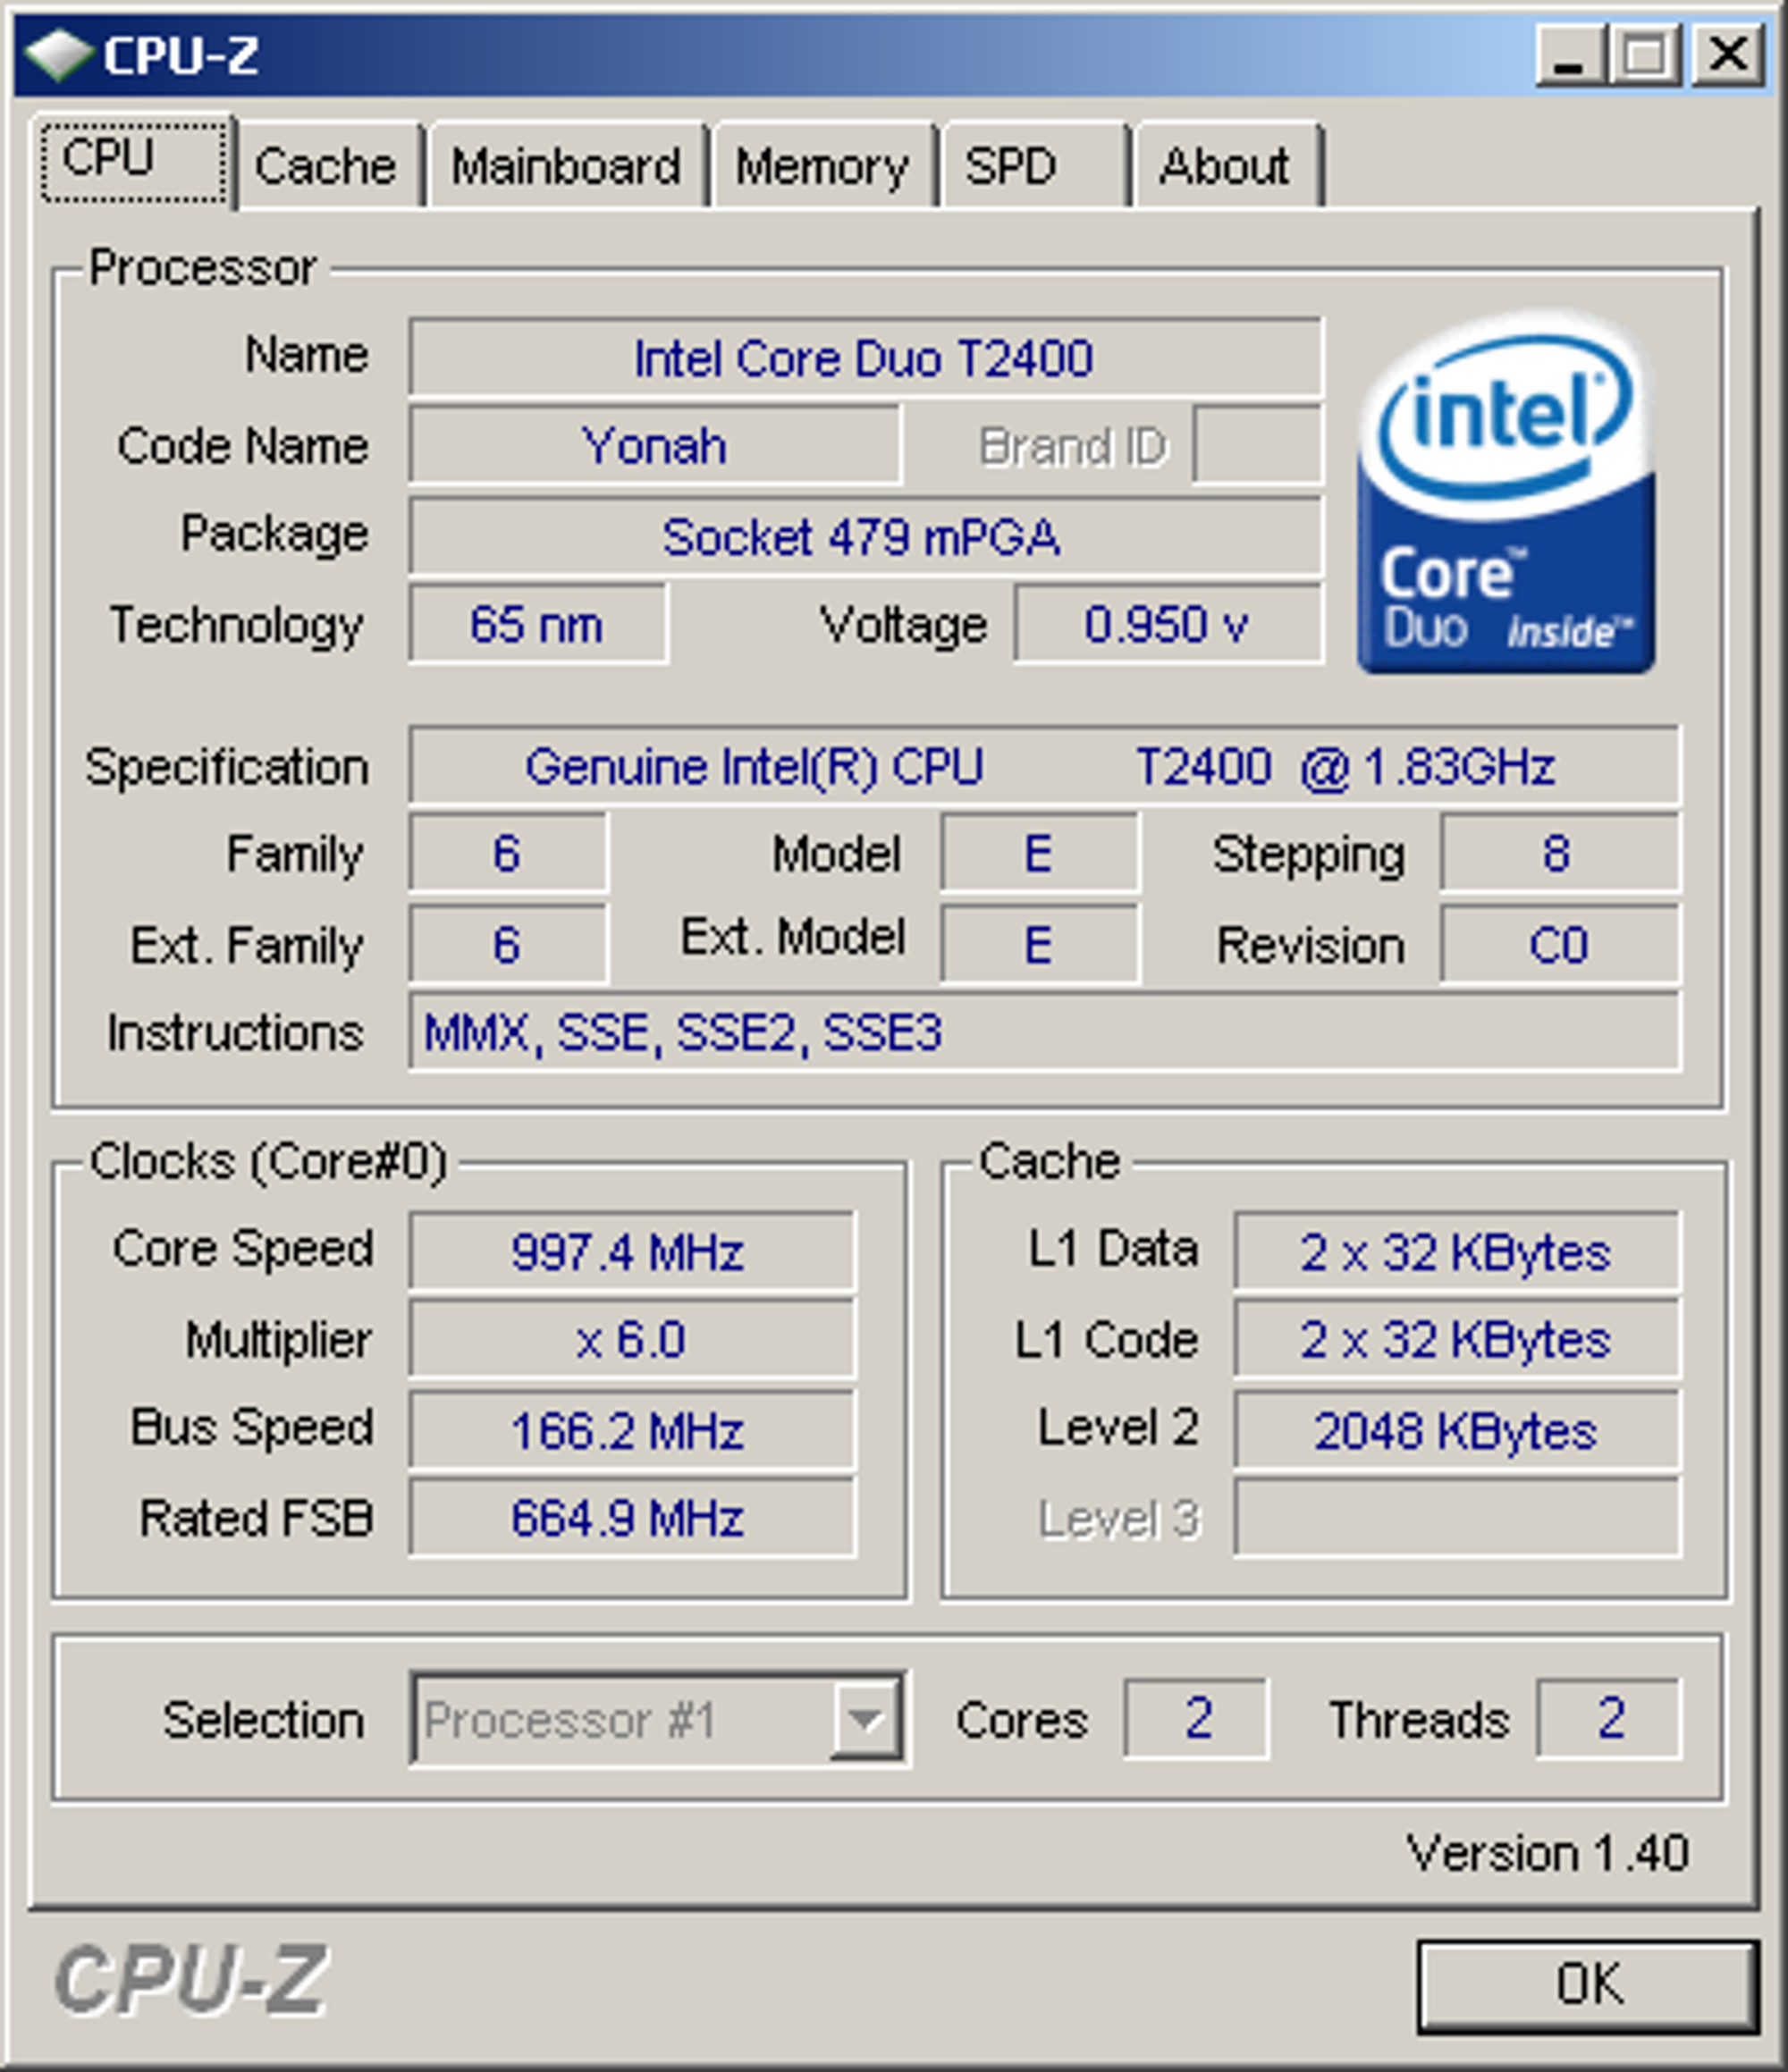Image resolution: width=1788 pixels, height=2072 pixels.
Task: Click the Ext. Family value field
Action: click(508, 945)
